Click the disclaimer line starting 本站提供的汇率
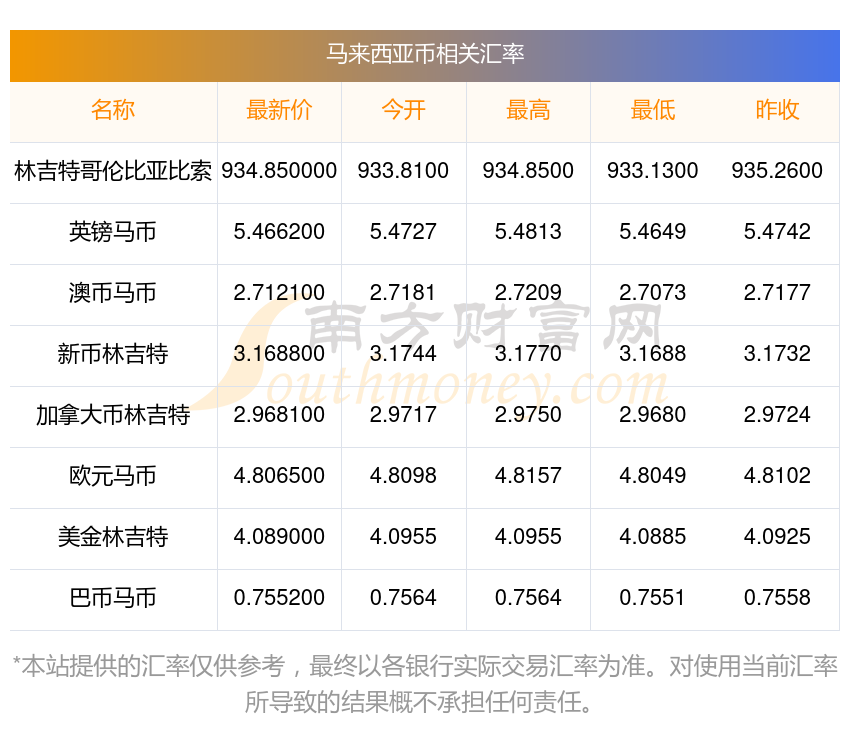 pos(425,666)
